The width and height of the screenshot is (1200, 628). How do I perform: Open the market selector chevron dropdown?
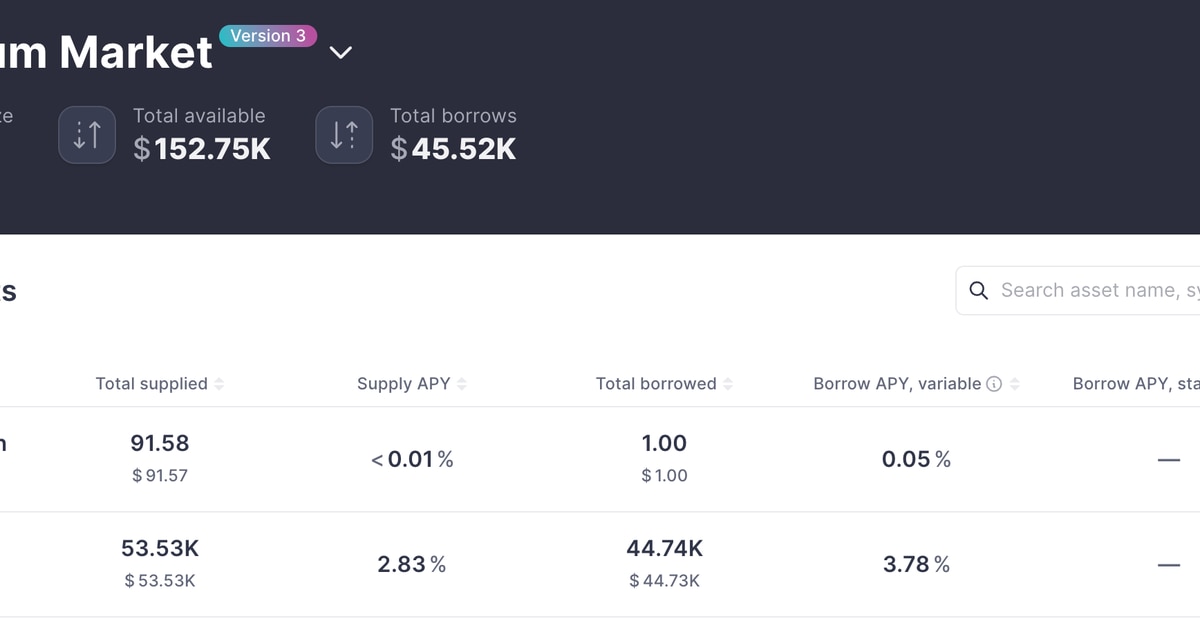pos(341,52)
